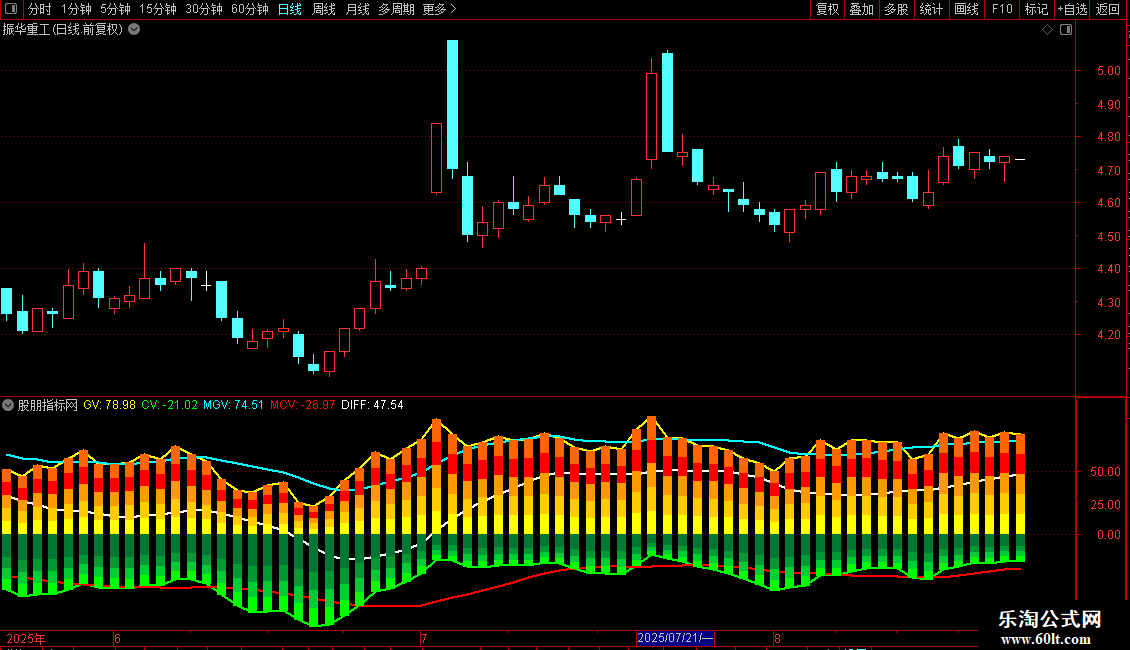Click the 2025/07/21/一 date marker

coord(675,638)
